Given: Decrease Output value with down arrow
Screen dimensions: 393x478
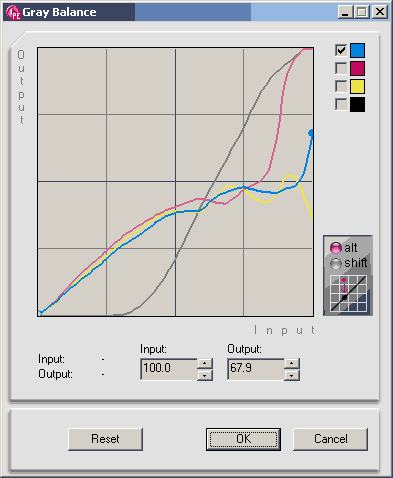Looking at the screenshot, I should [x=292, y=375].
